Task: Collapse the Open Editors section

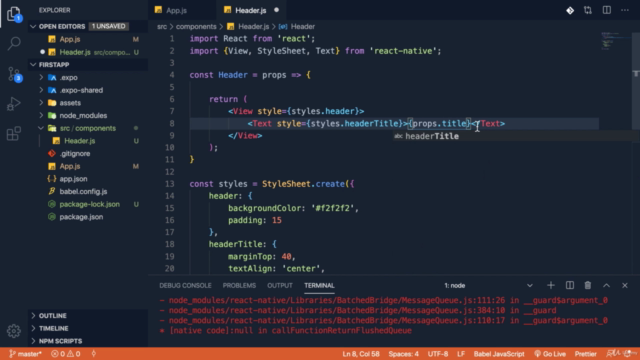Action: (88, 26)
